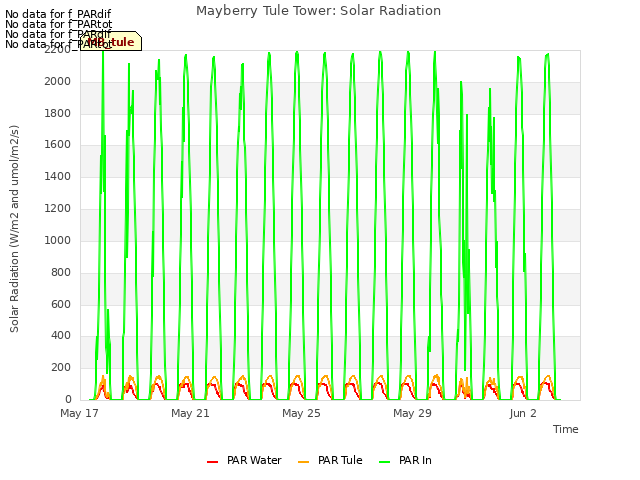640x480 pixels.
Task: Click the 400 y-axis tick label
Action: click(x=61, y=336)
